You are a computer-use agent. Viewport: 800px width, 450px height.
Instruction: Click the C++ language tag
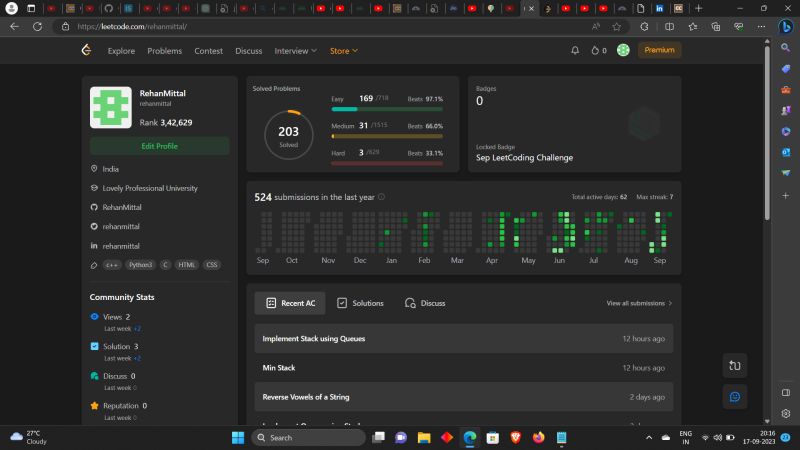pyautogui.click(x=111, y=265)
